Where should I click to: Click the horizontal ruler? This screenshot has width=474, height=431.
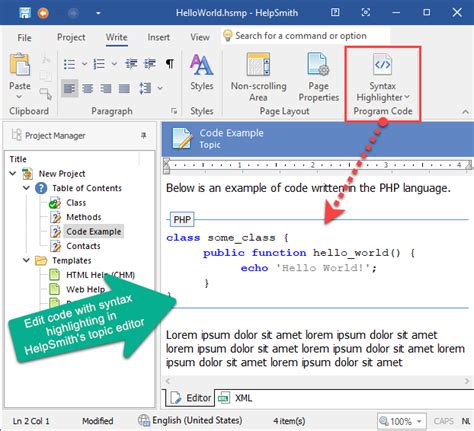(318, 165)
